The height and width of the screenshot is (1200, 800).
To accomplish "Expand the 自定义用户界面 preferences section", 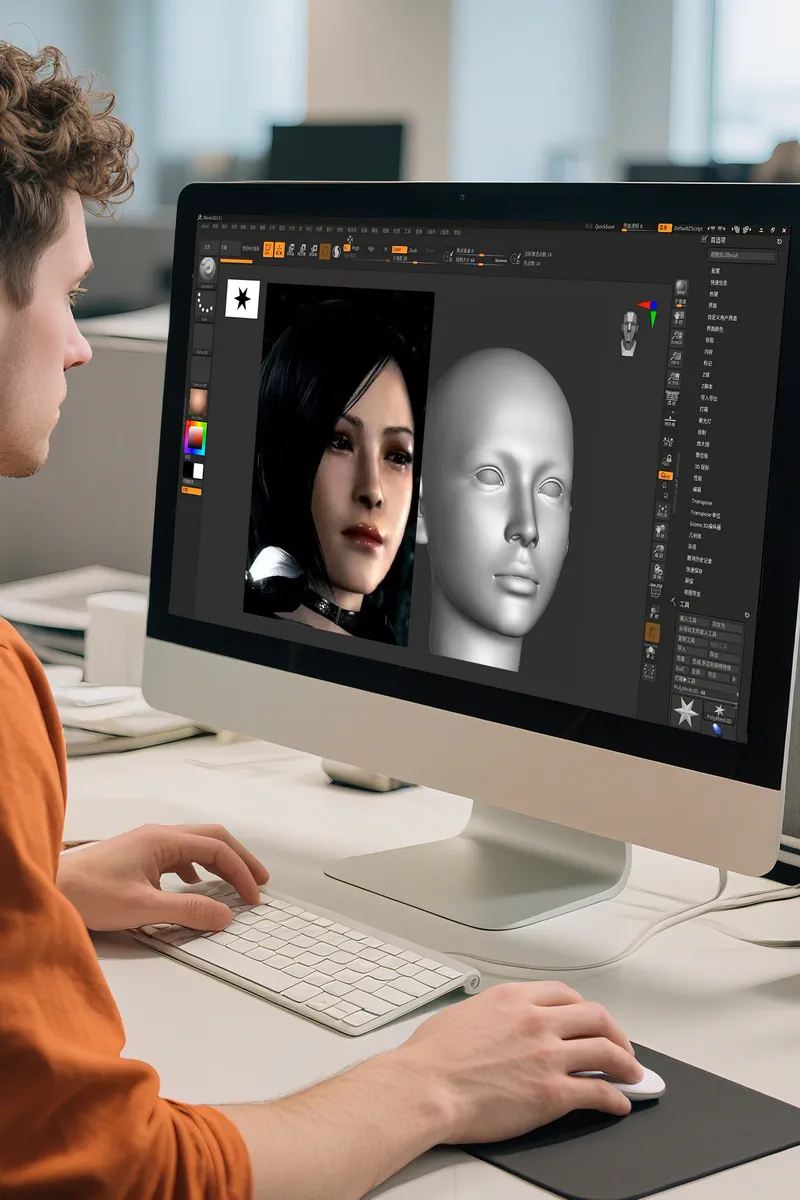I will coord(722,317).
